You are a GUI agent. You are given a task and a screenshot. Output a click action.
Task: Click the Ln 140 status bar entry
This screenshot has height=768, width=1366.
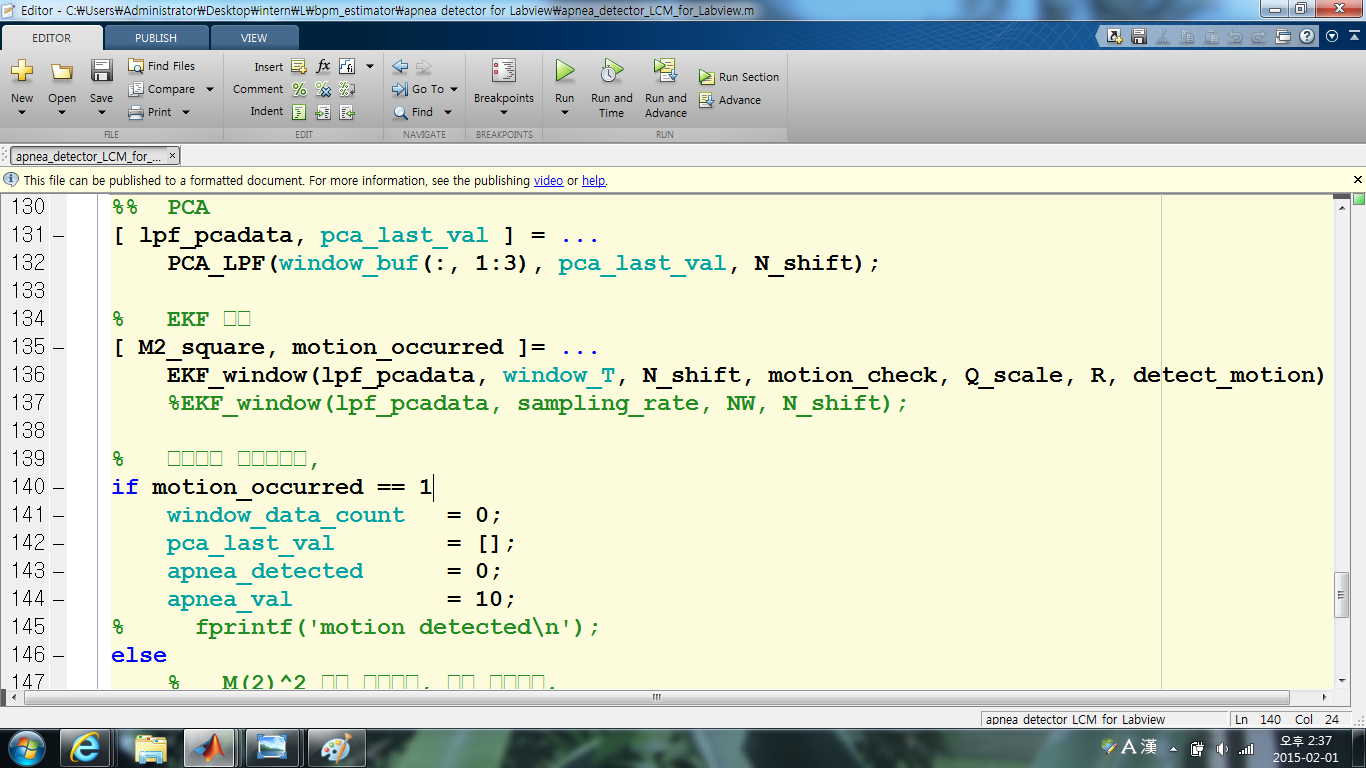[1257, 719]
